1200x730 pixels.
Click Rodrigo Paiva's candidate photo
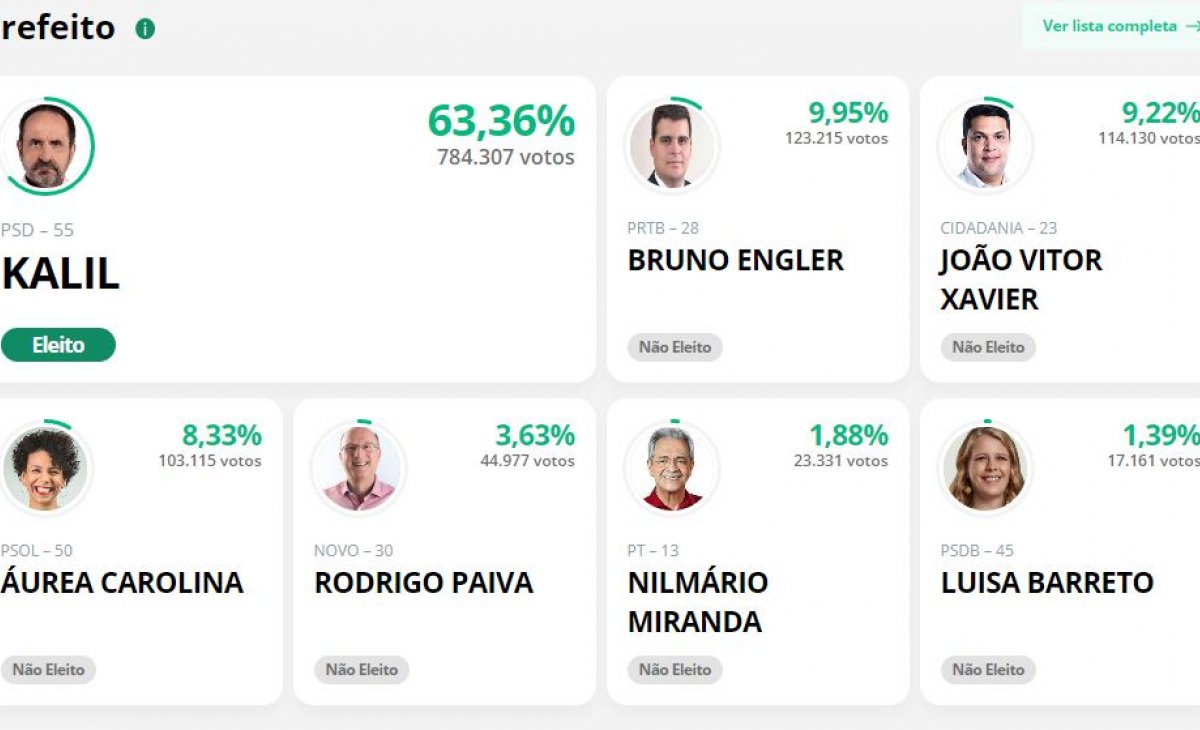click(x=359, y=469)
